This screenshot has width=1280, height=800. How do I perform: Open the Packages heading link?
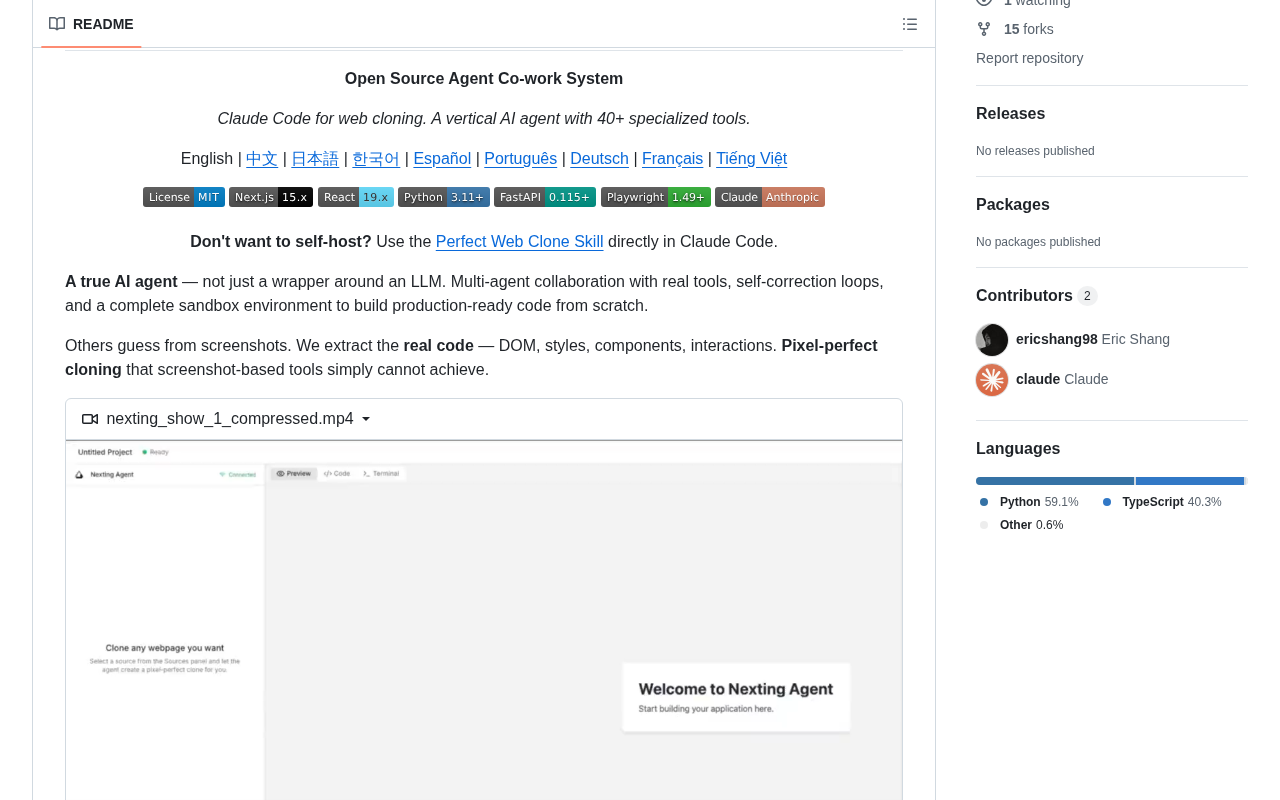point(1013,205)
